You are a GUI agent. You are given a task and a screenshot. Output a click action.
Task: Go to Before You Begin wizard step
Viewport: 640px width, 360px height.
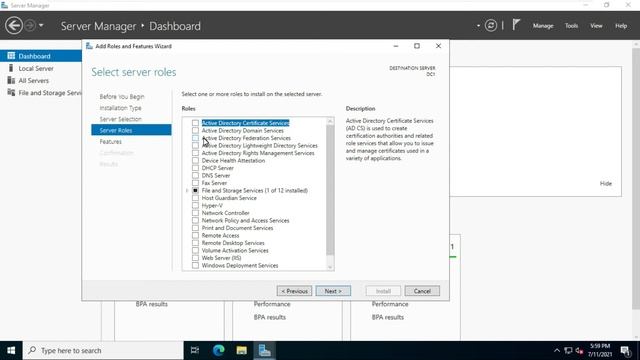point(122,97)
